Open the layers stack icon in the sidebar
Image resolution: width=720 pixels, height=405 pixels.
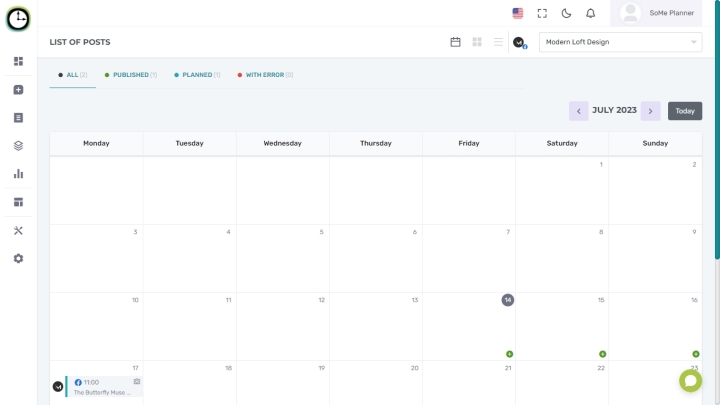pyautogui.click(x=18, y=146)
